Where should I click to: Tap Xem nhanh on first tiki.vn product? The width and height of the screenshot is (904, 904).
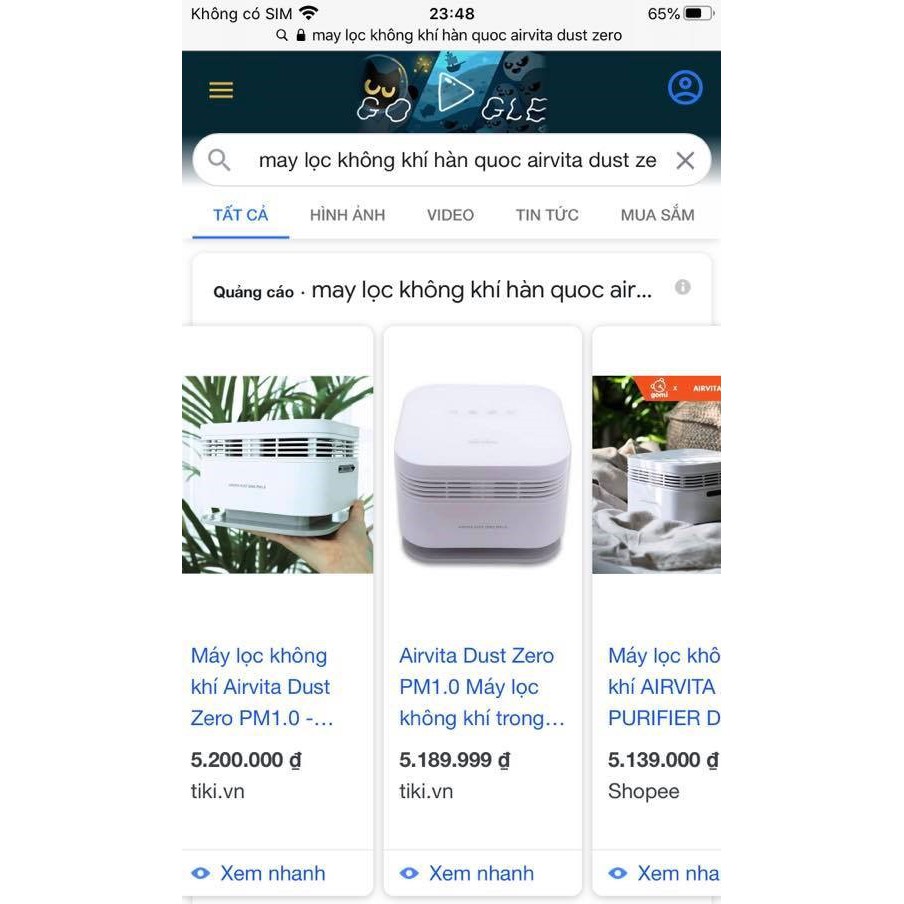click(258, 873)
